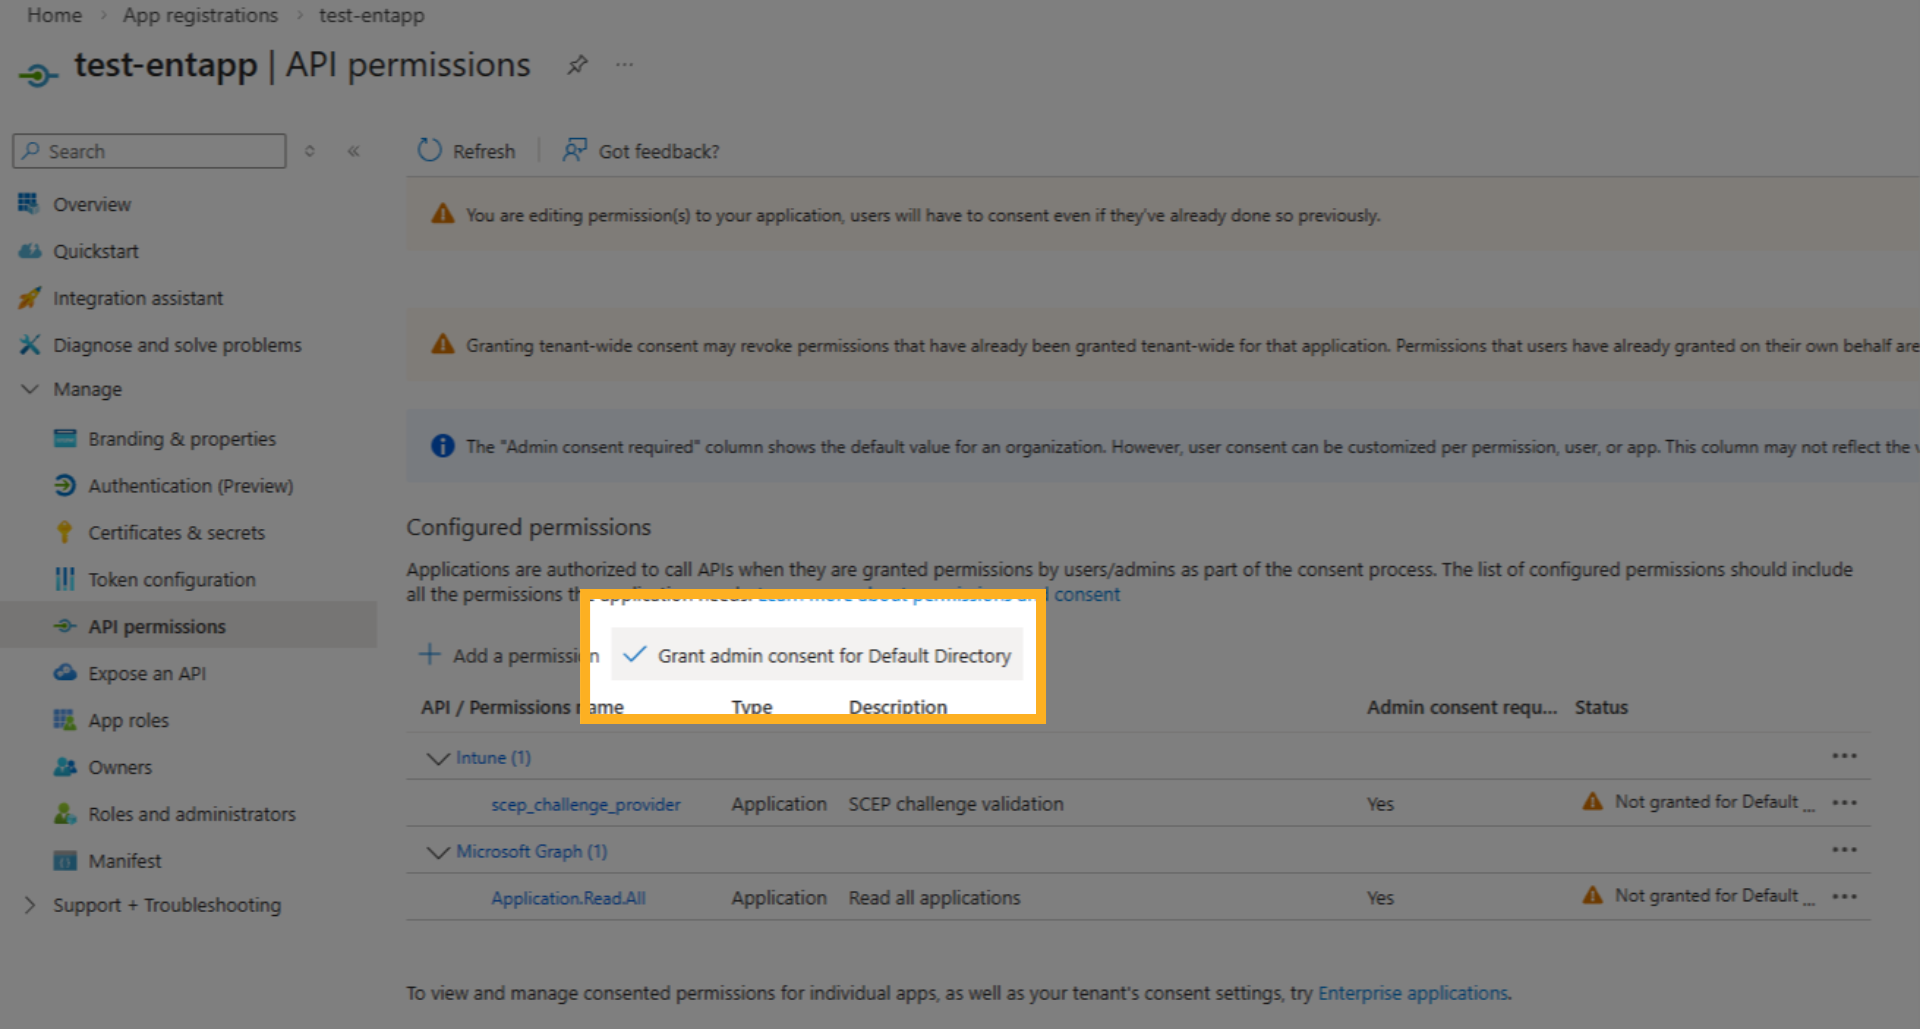Select the Certificates & secrets key icon

coord(65,532)
